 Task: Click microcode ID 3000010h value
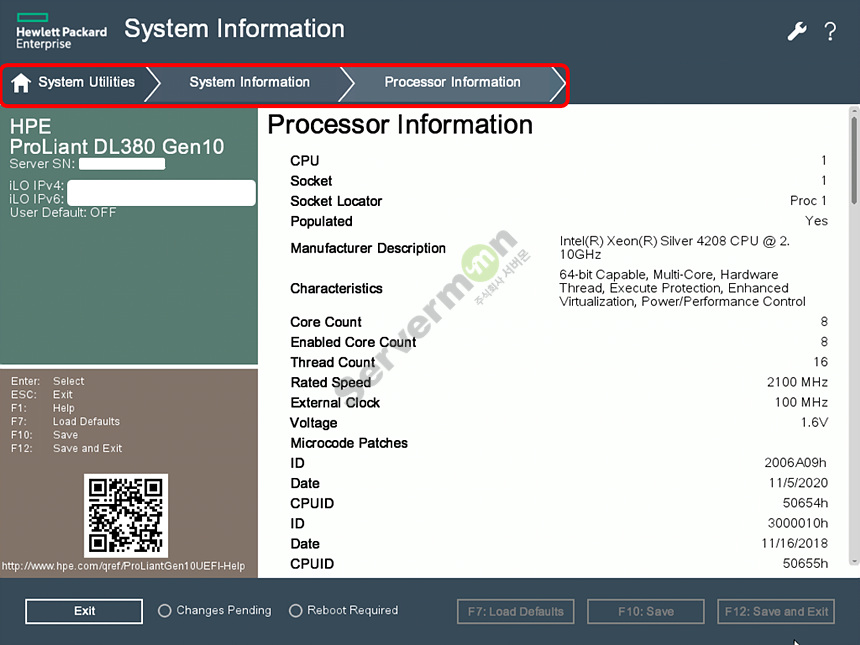(x=797, y=524)
